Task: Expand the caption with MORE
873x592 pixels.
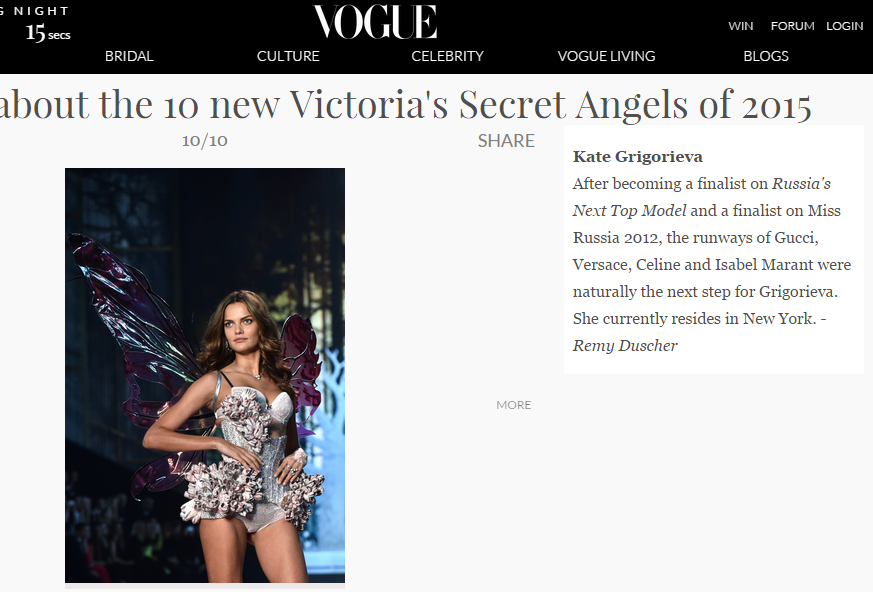Action: 513,405
